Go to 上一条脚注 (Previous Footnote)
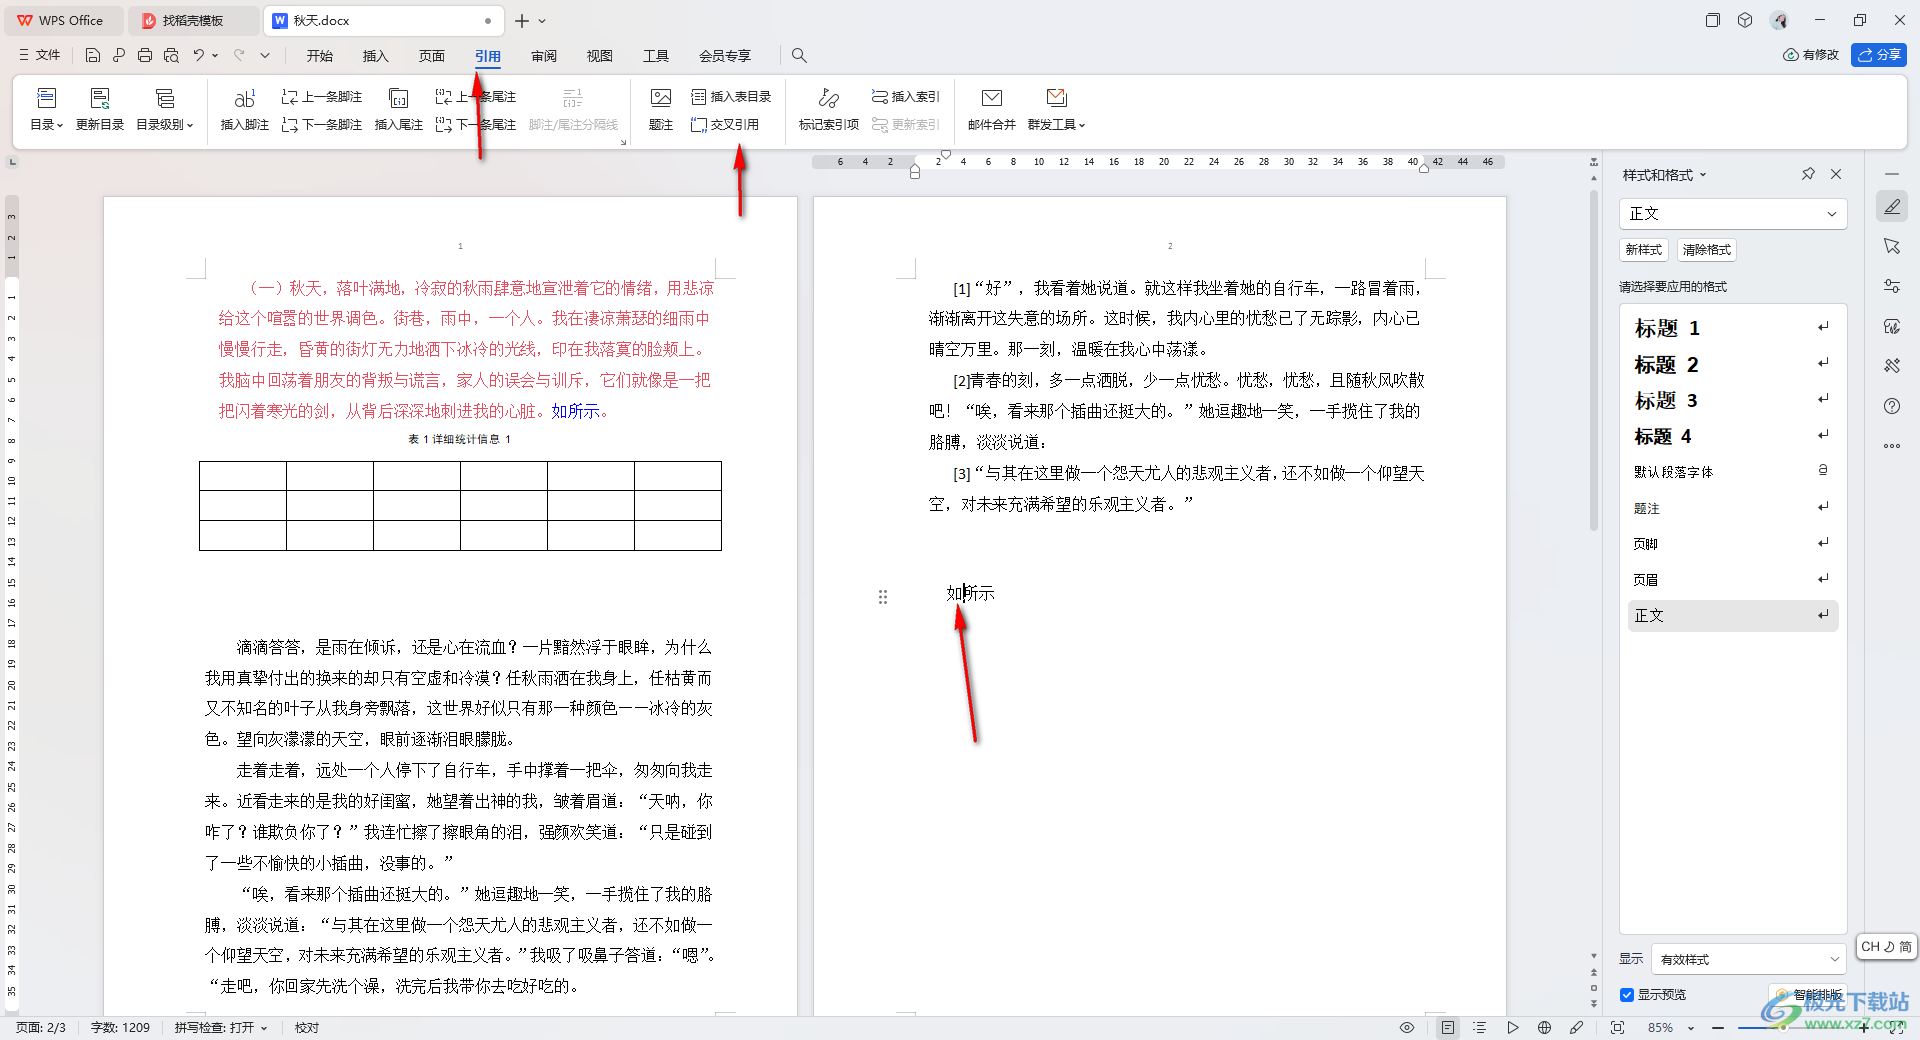The width and height of the screenshot is (1920, 1040). click(322, 97)
